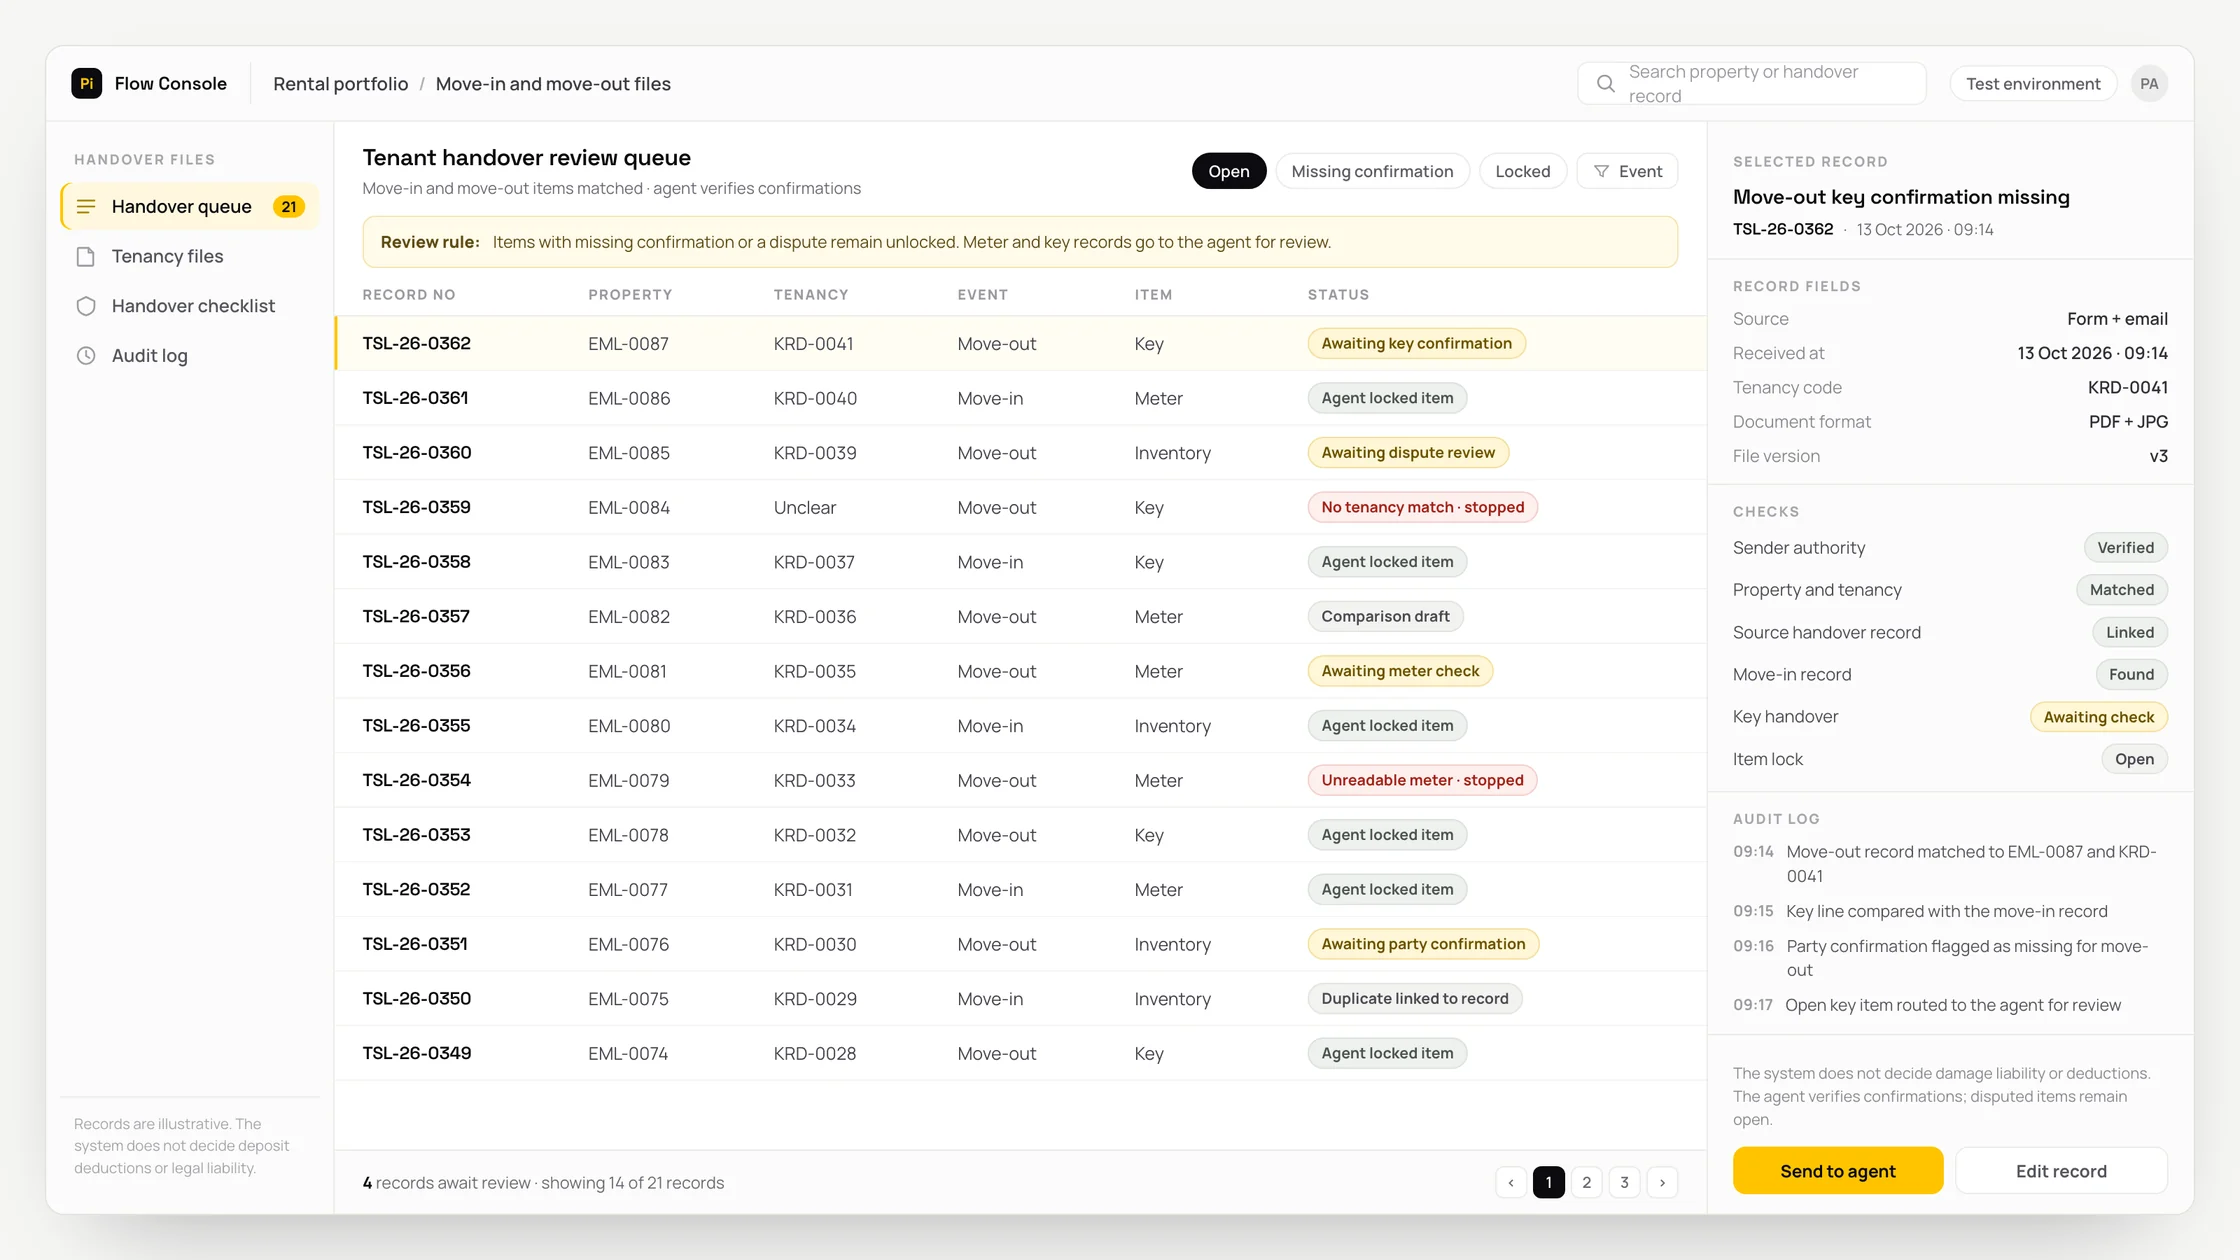This screenshot has height=1260, width=2240.
Task: Click the Pi logo icon
Action: pyautogui.click(x=87, y=83)
